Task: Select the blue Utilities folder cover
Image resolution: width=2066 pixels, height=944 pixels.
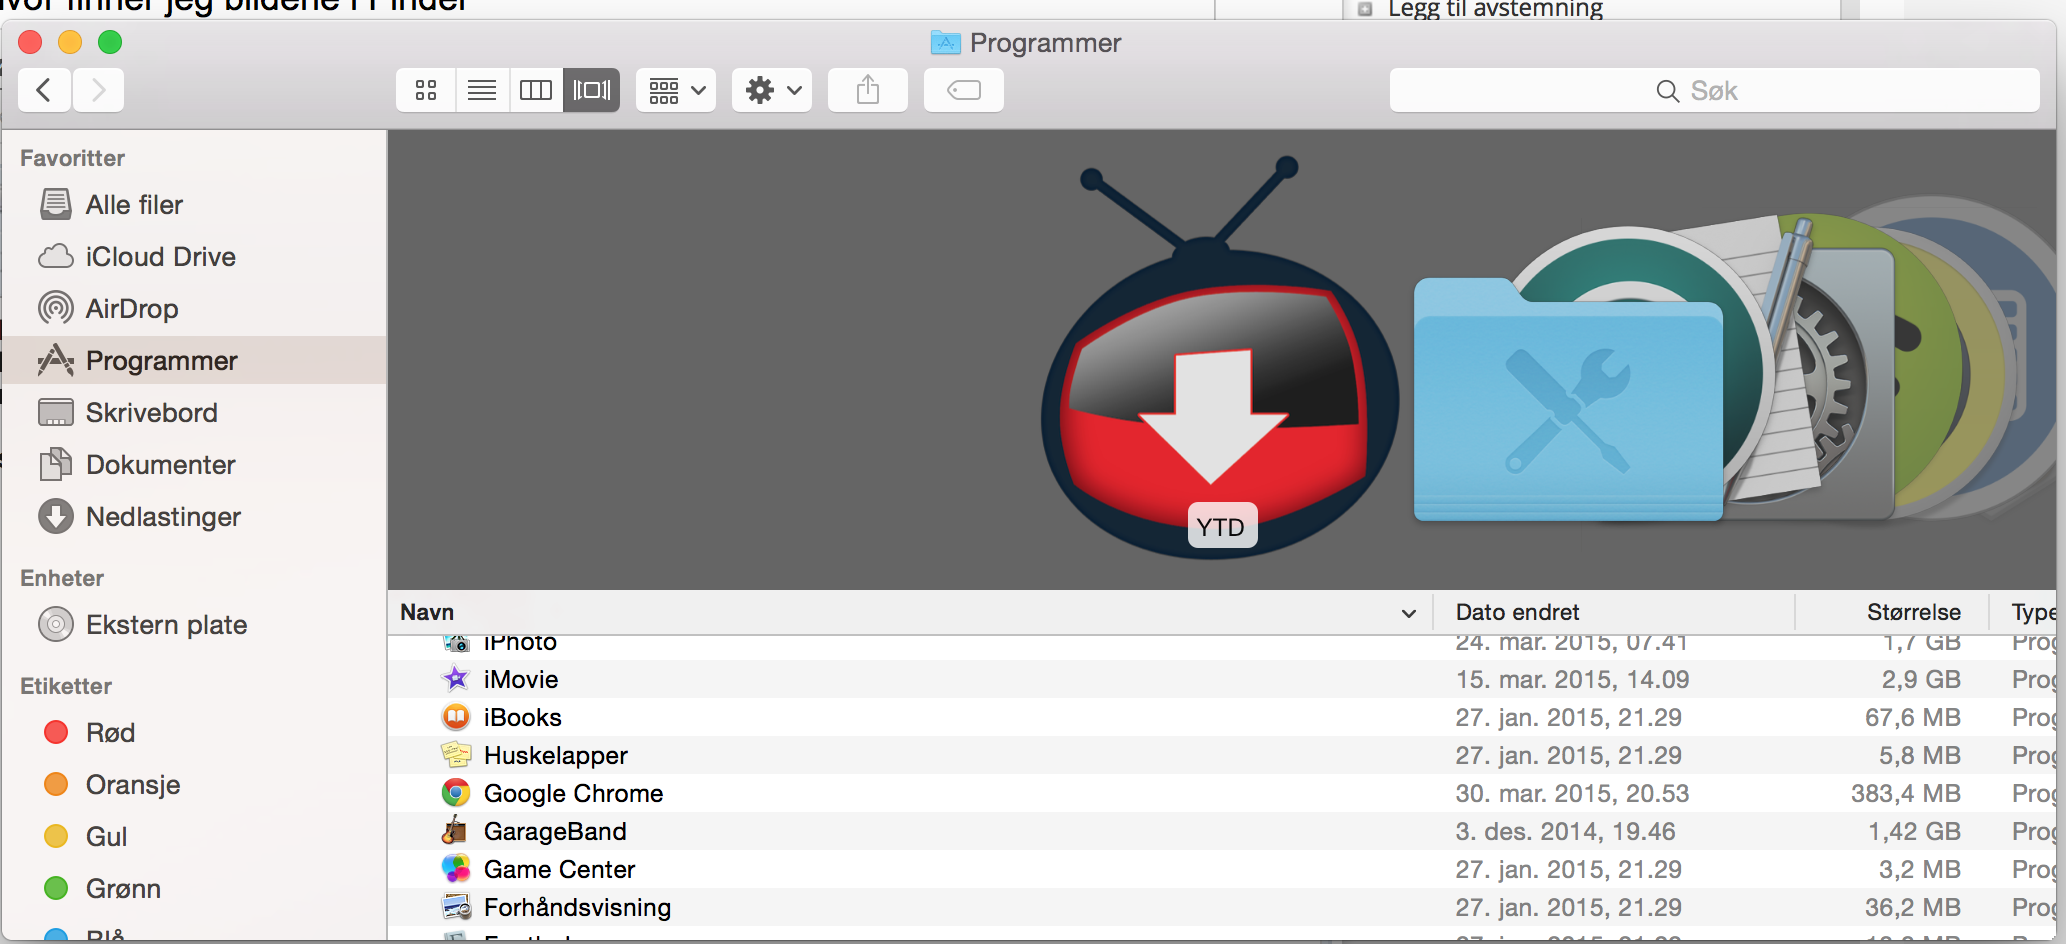Action: pyautogui.click(x=1568, y=400)
